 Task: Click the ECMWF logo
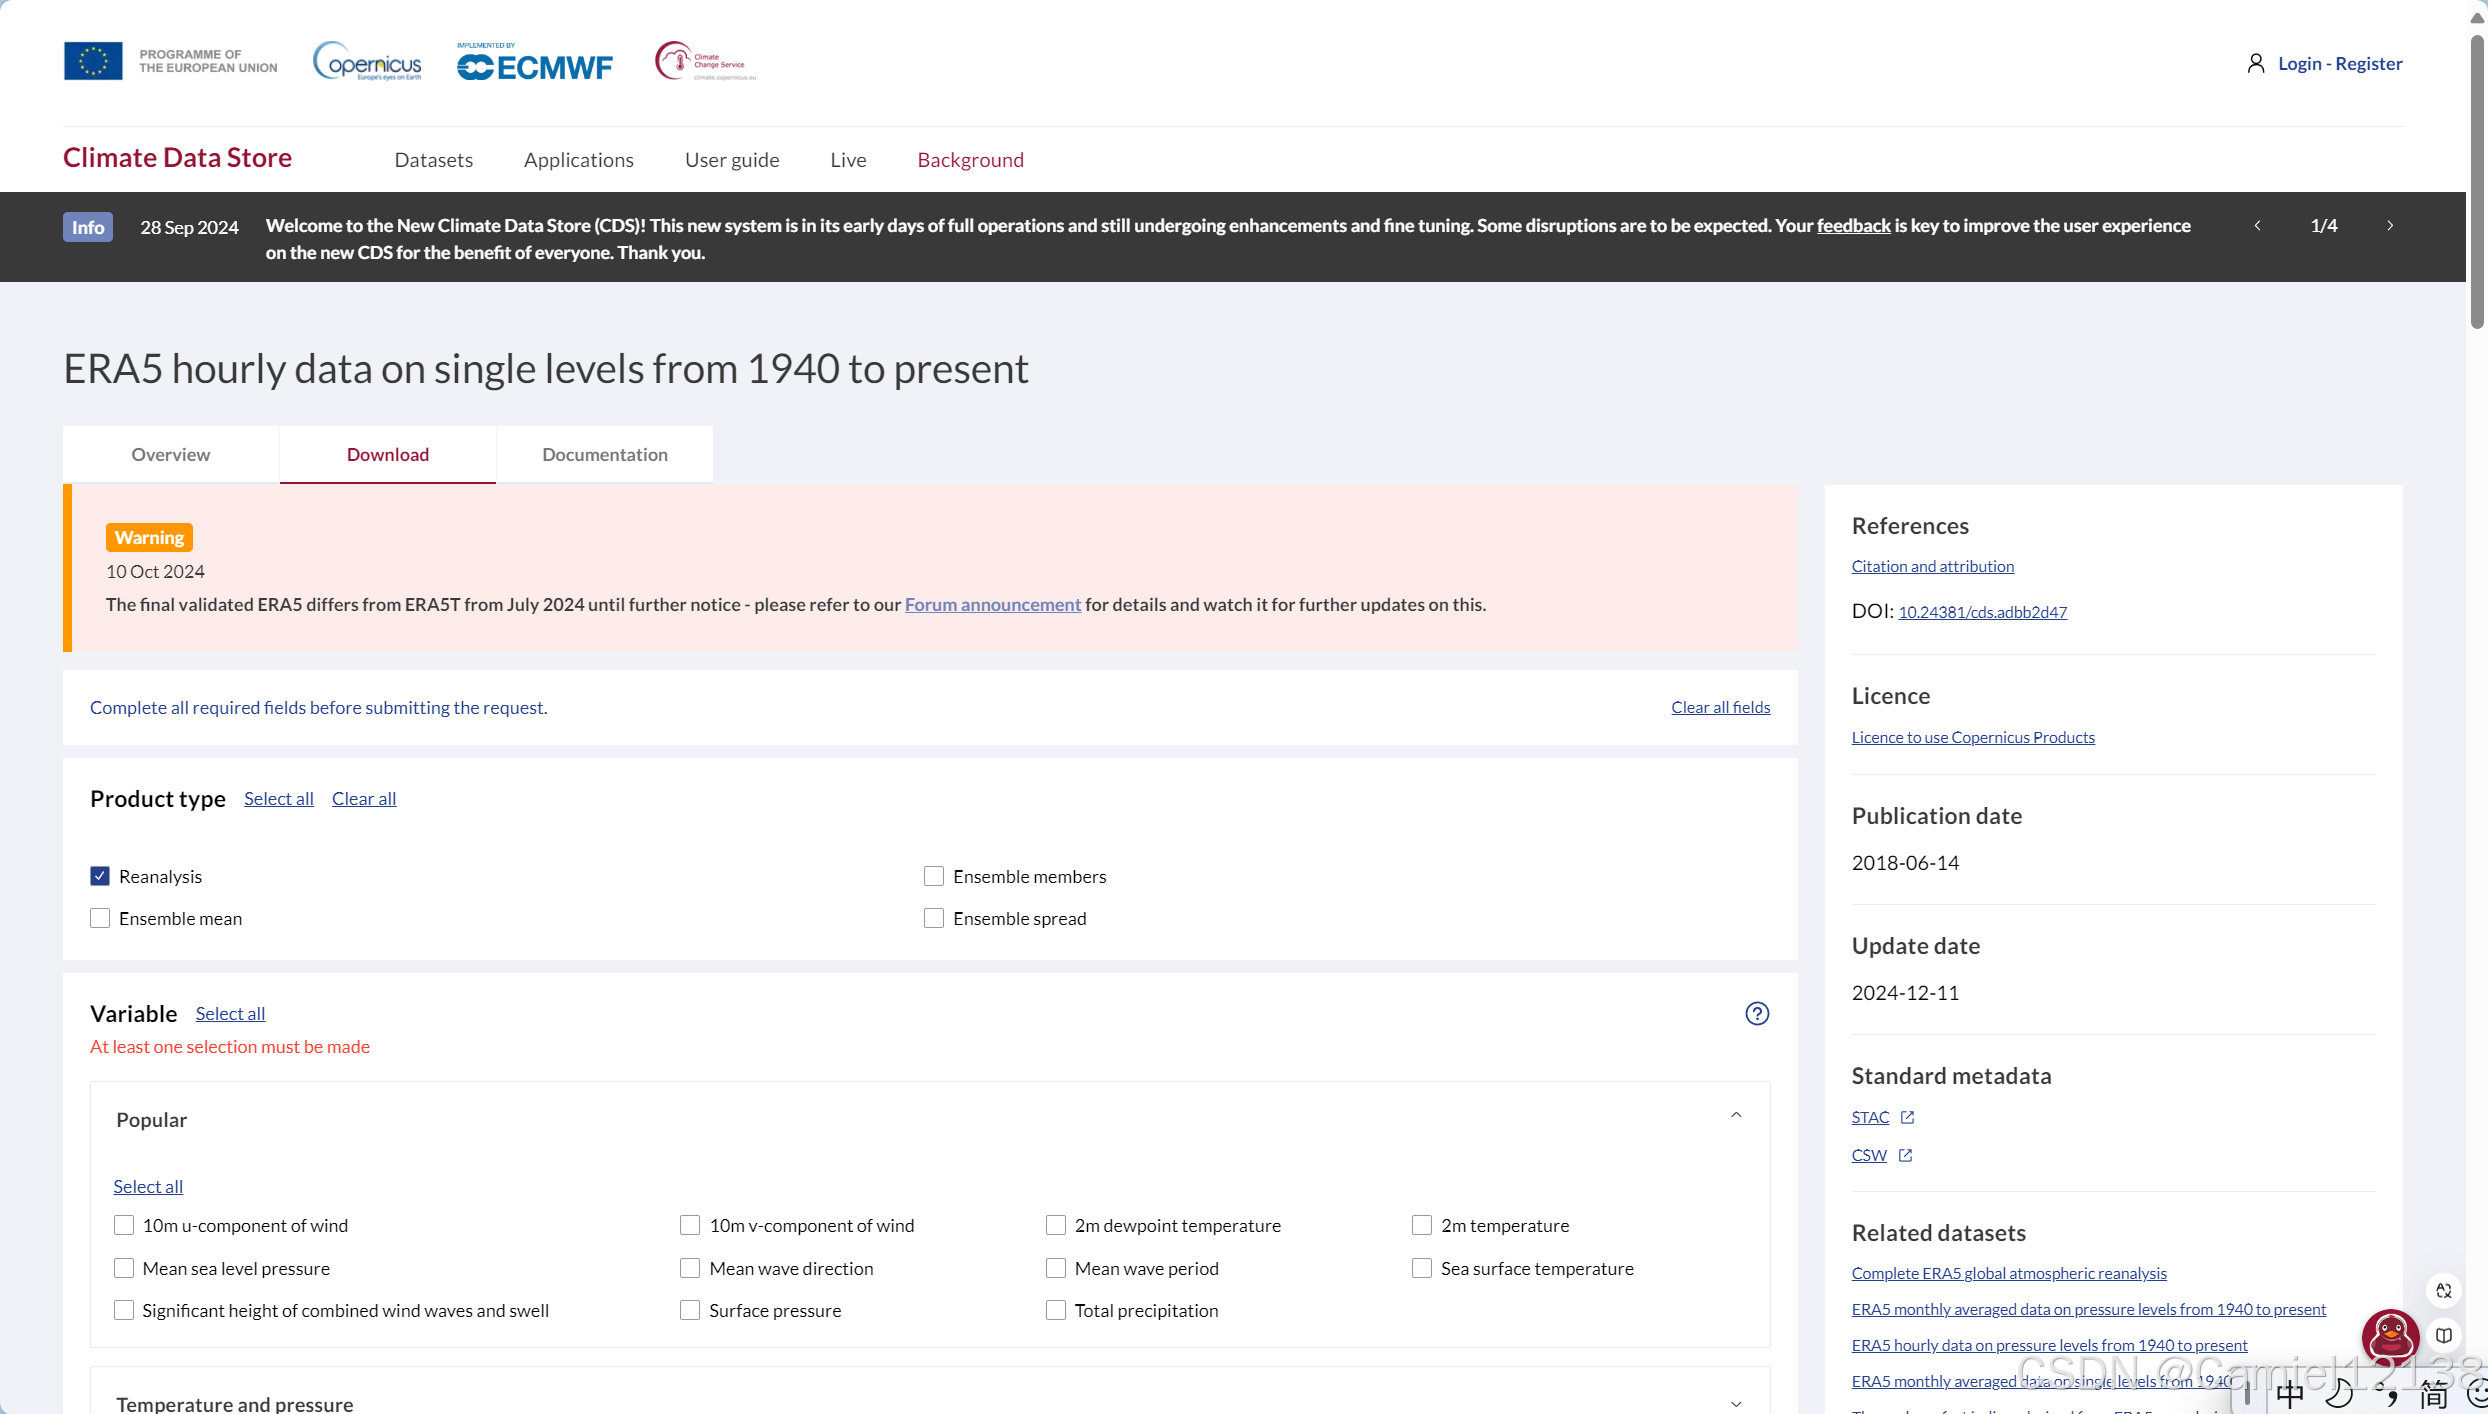pyautogui.click(x=535, y=64)
